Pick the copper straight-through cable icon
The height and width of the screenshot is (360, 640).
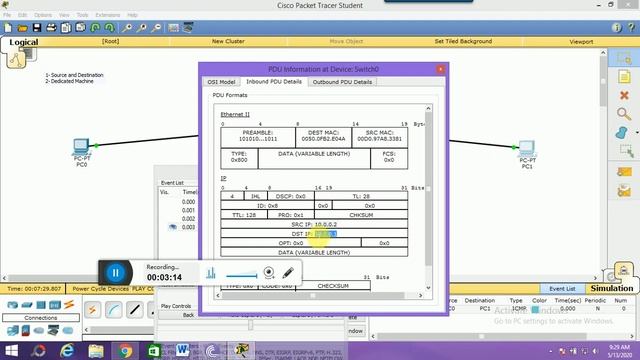[x=135, y=310]
